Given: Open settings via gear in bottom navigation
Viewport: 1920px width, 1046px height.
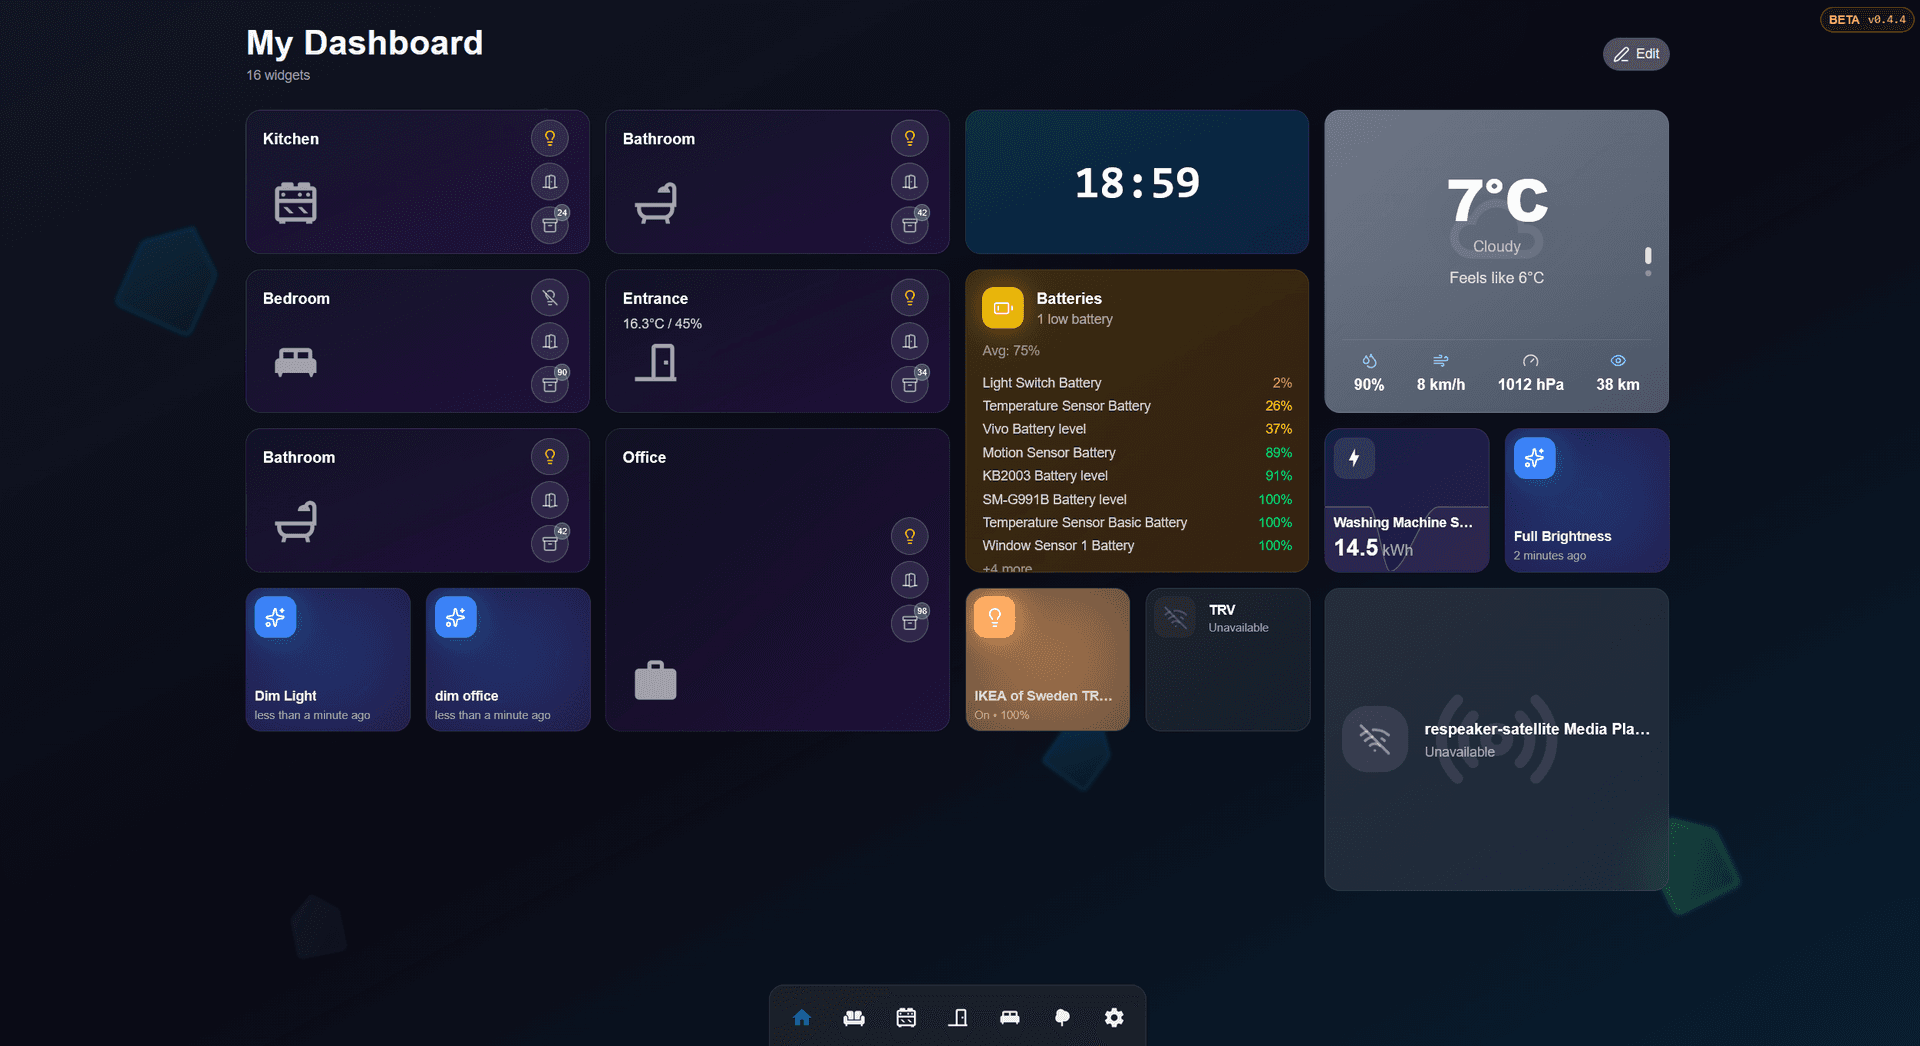Looking at the screenshot, I should [x=1114, y=1017].
